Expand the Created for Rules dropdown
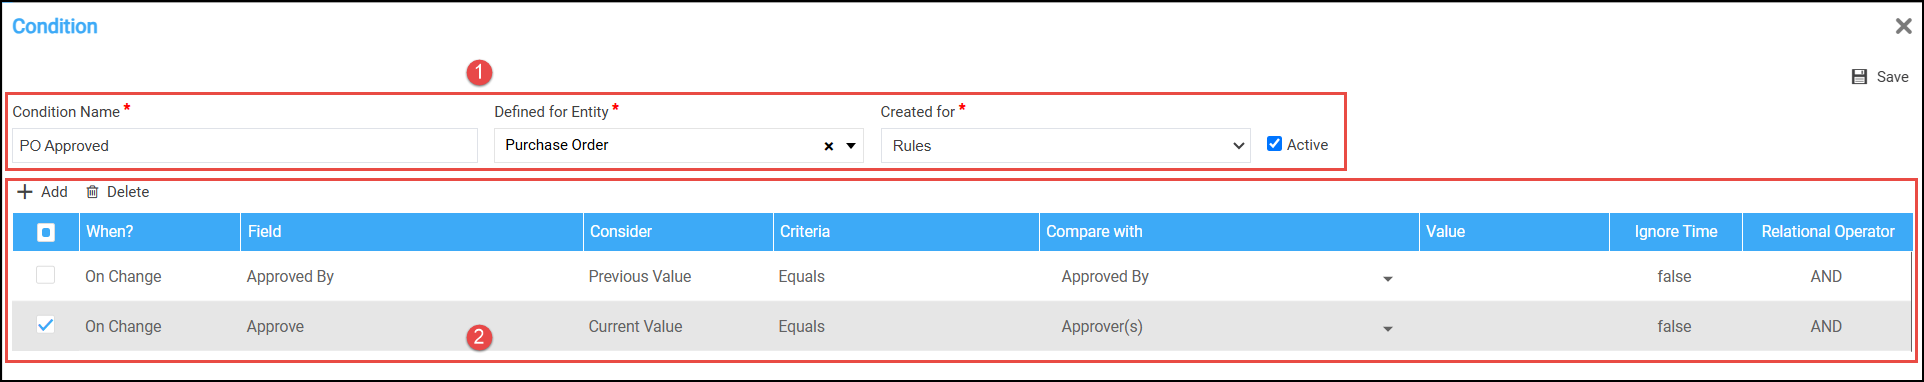The image size is (1924, 382). point(1065,146)
